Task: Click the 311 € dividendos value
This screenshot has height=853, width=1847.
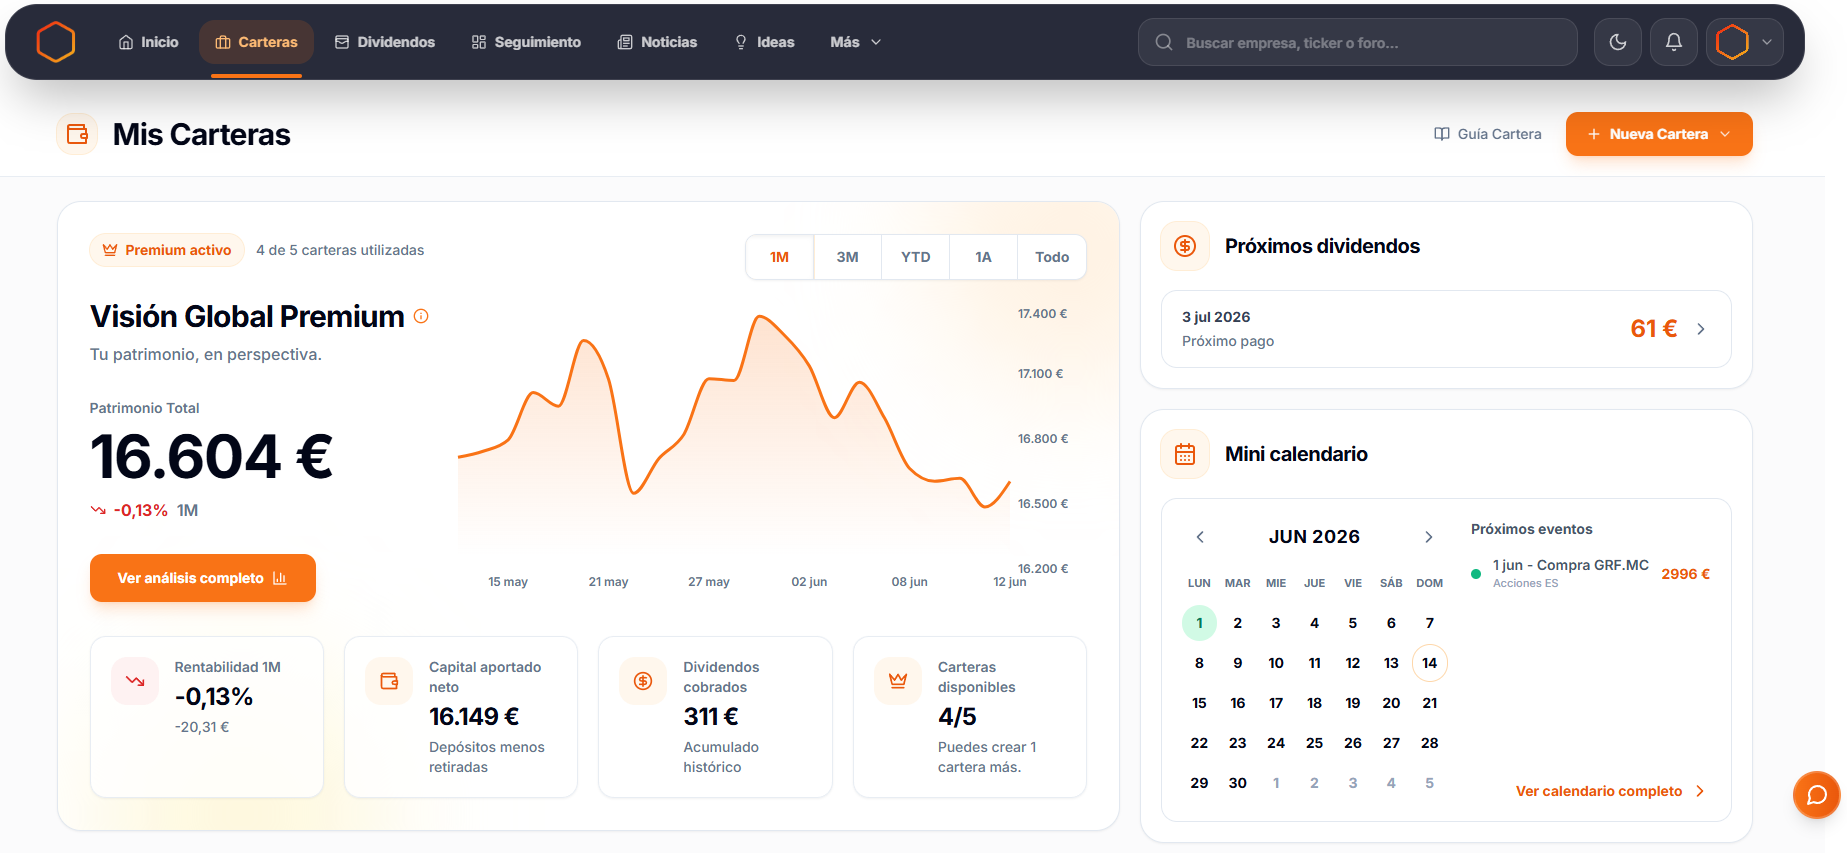Action: [711, 717]
